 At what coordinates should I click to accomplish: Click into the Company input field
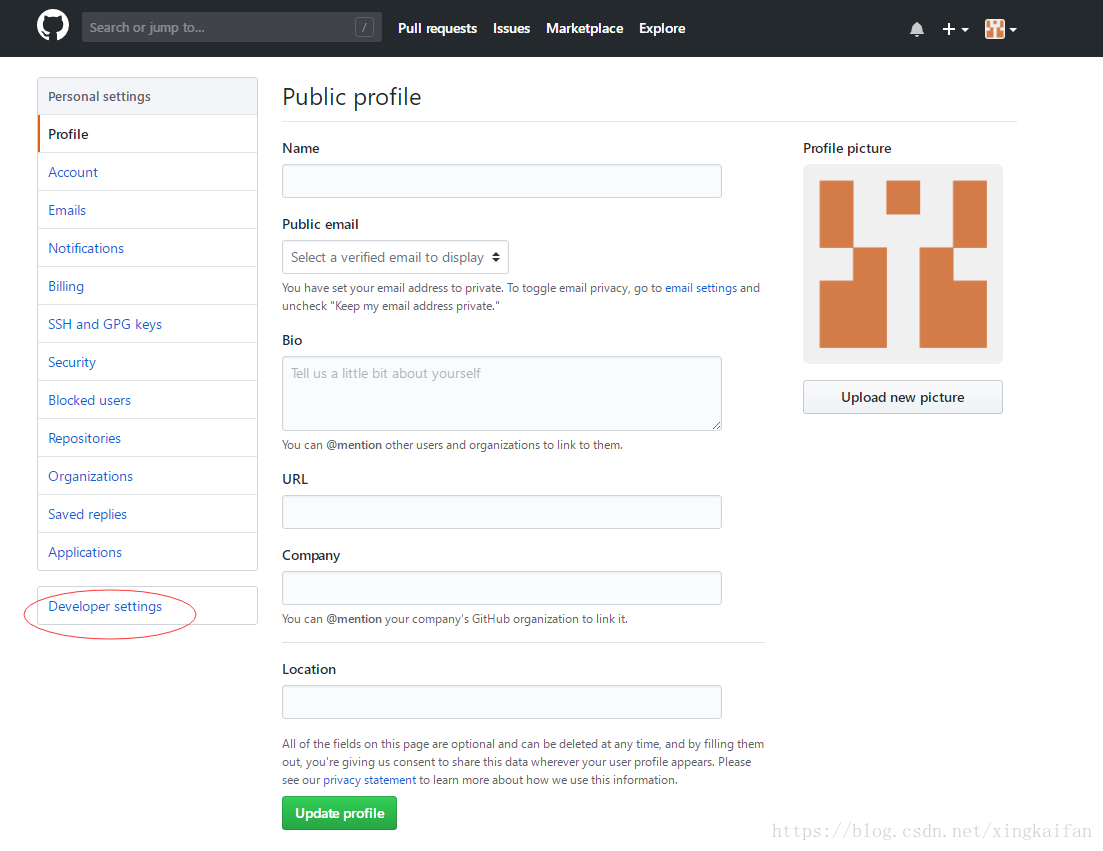point(502,587)
